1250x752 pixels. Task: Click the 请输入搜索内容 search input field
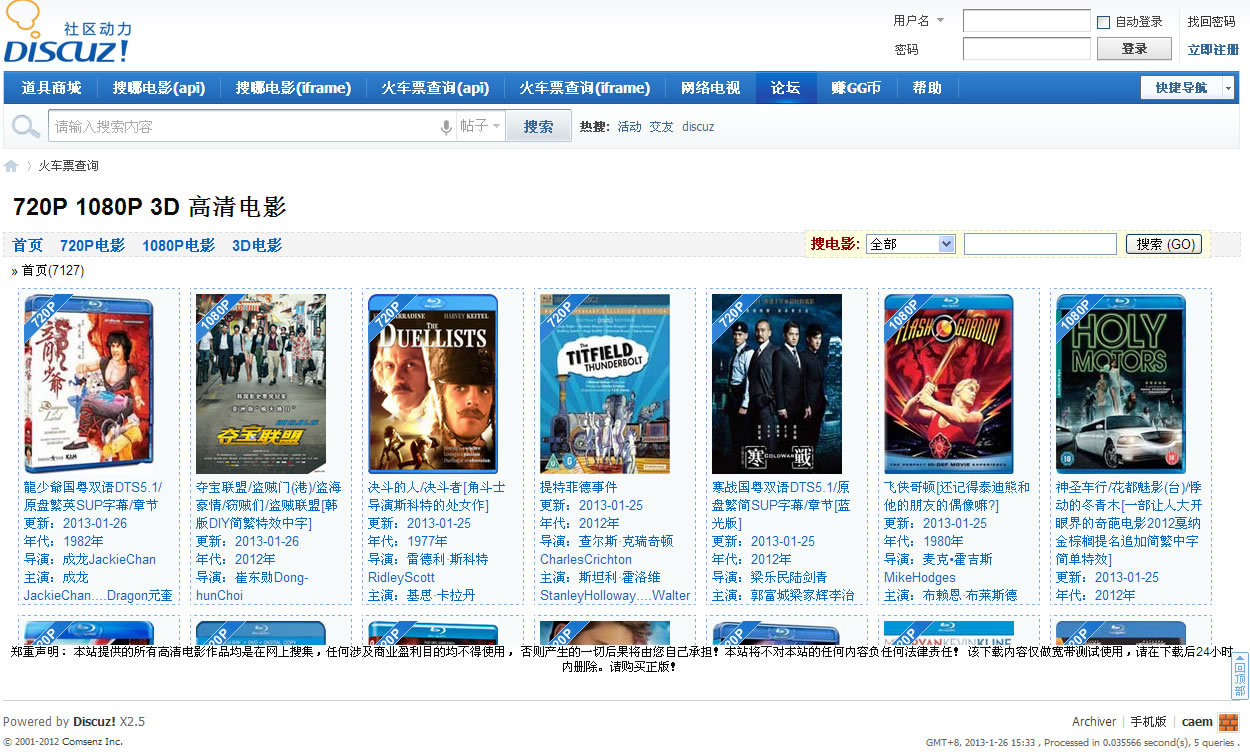pos(240,127)
